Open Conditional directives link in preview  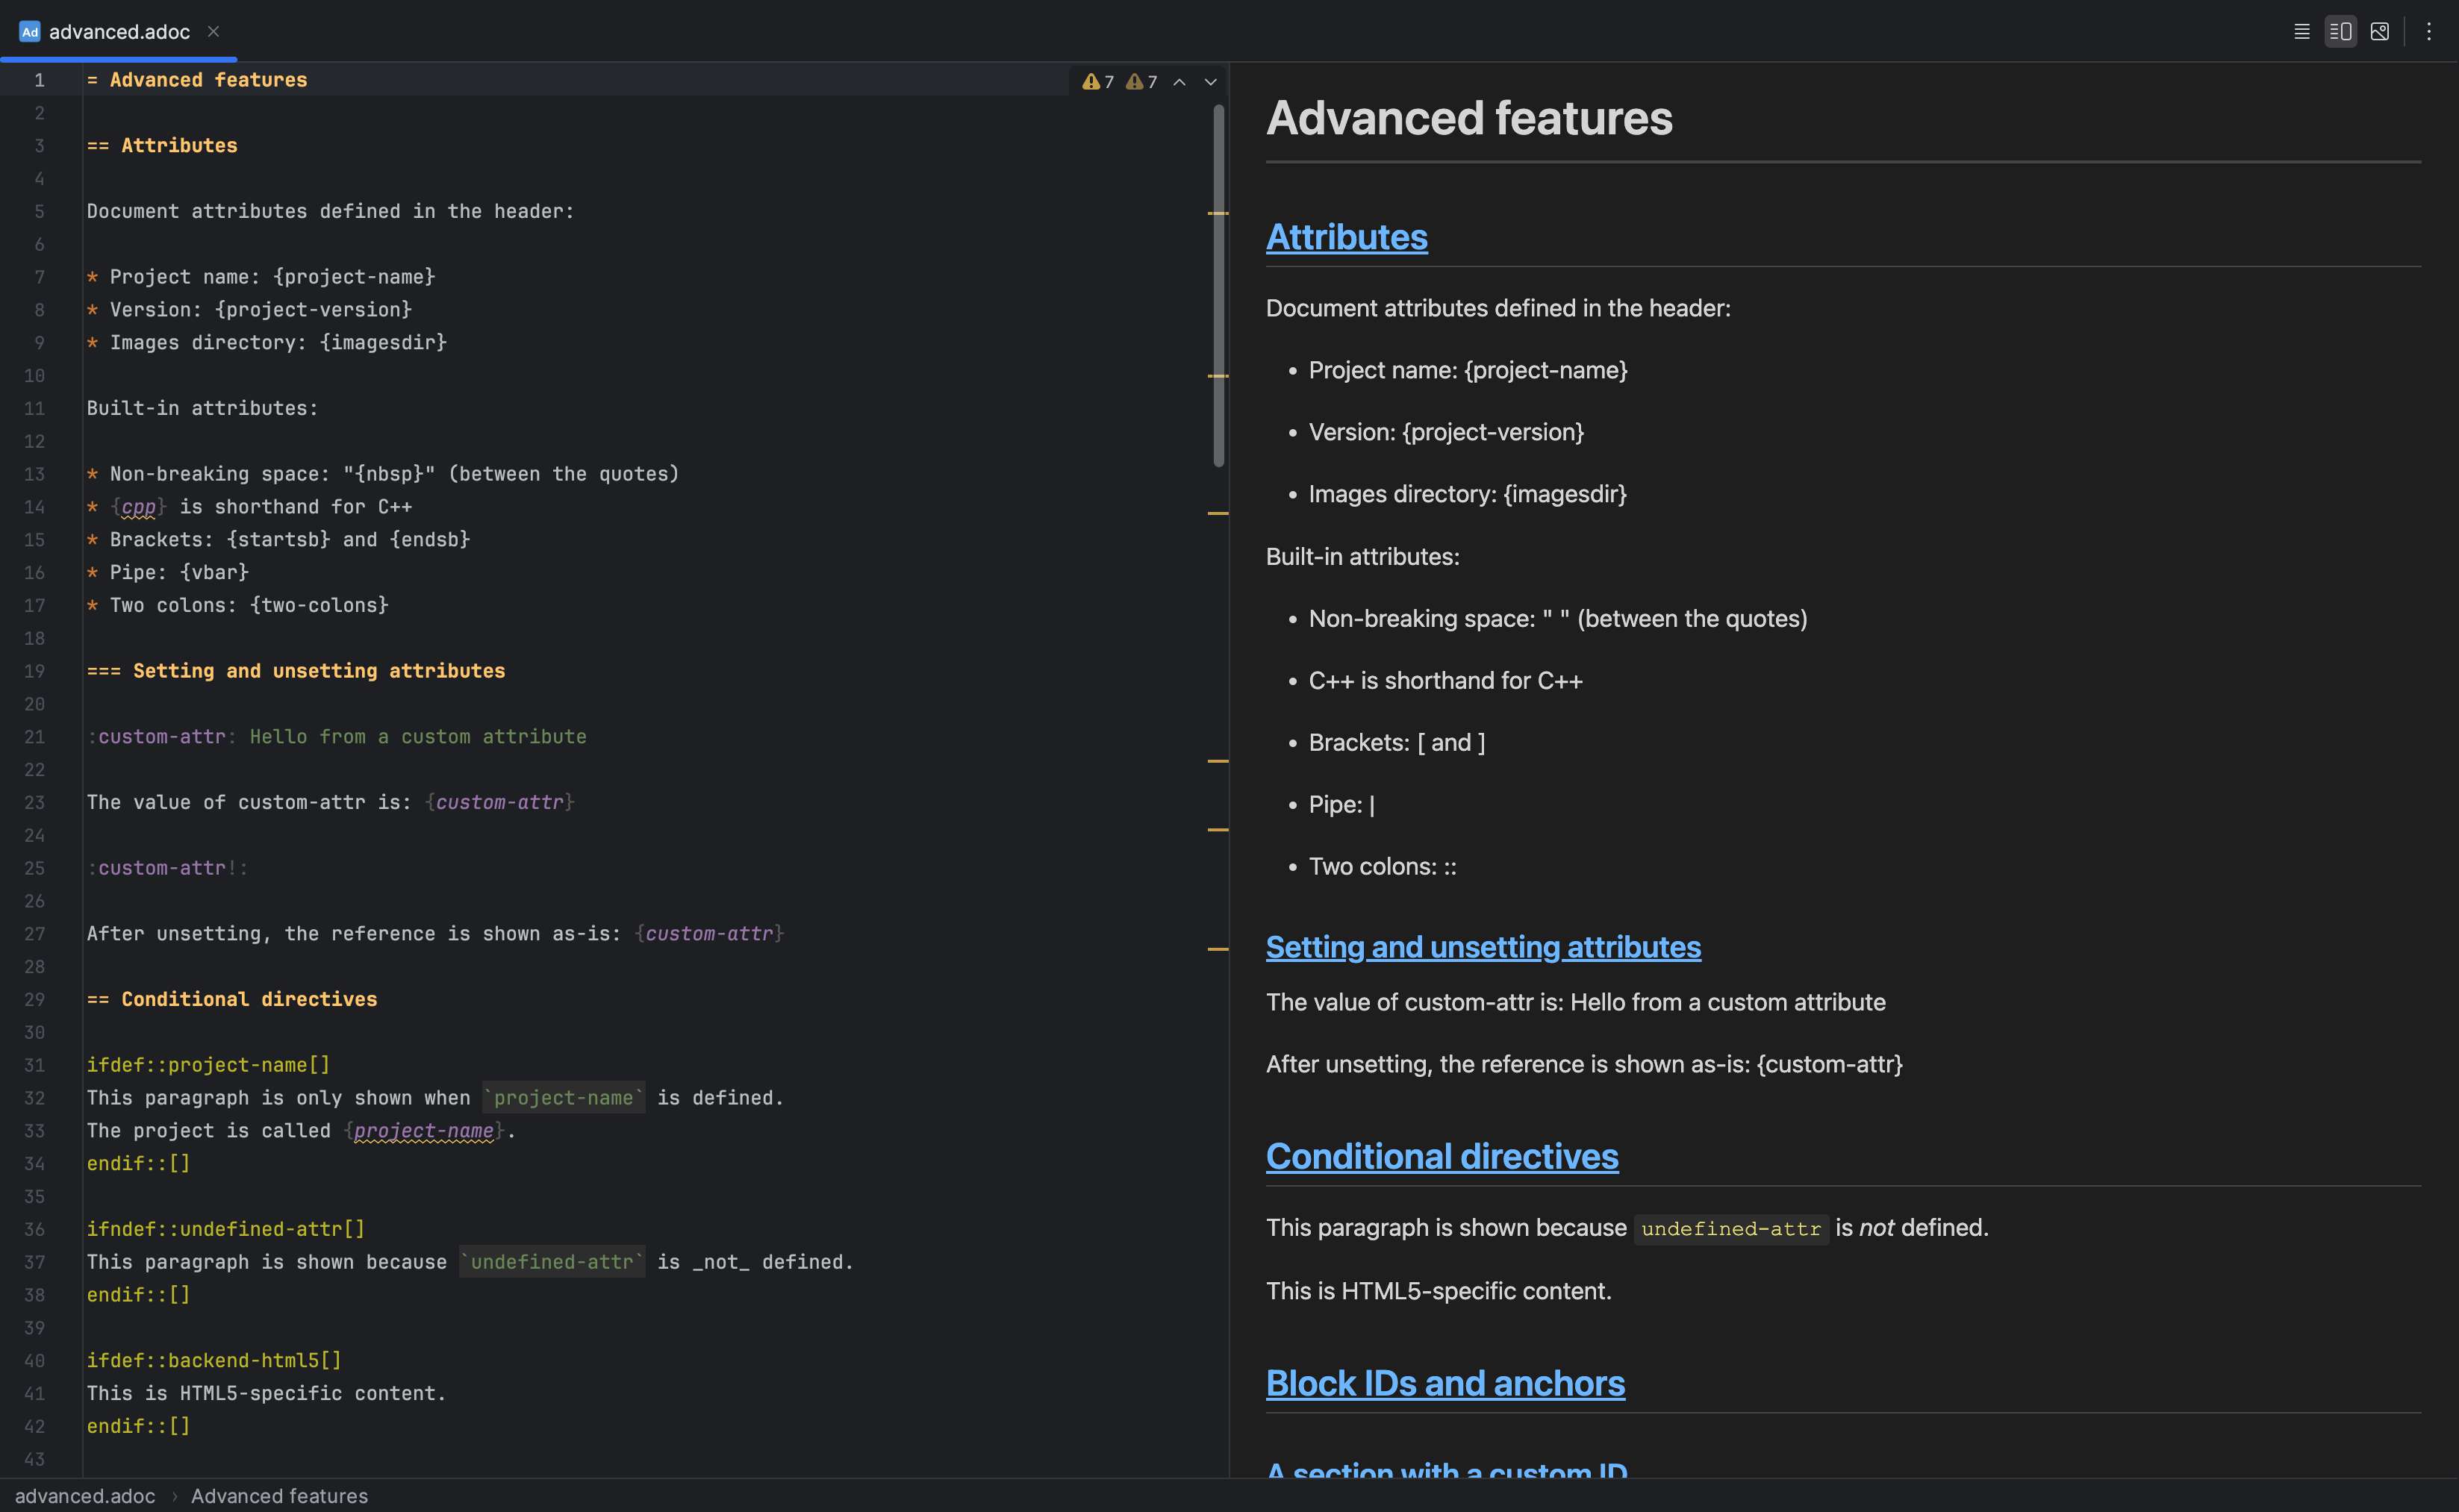1441,1156
